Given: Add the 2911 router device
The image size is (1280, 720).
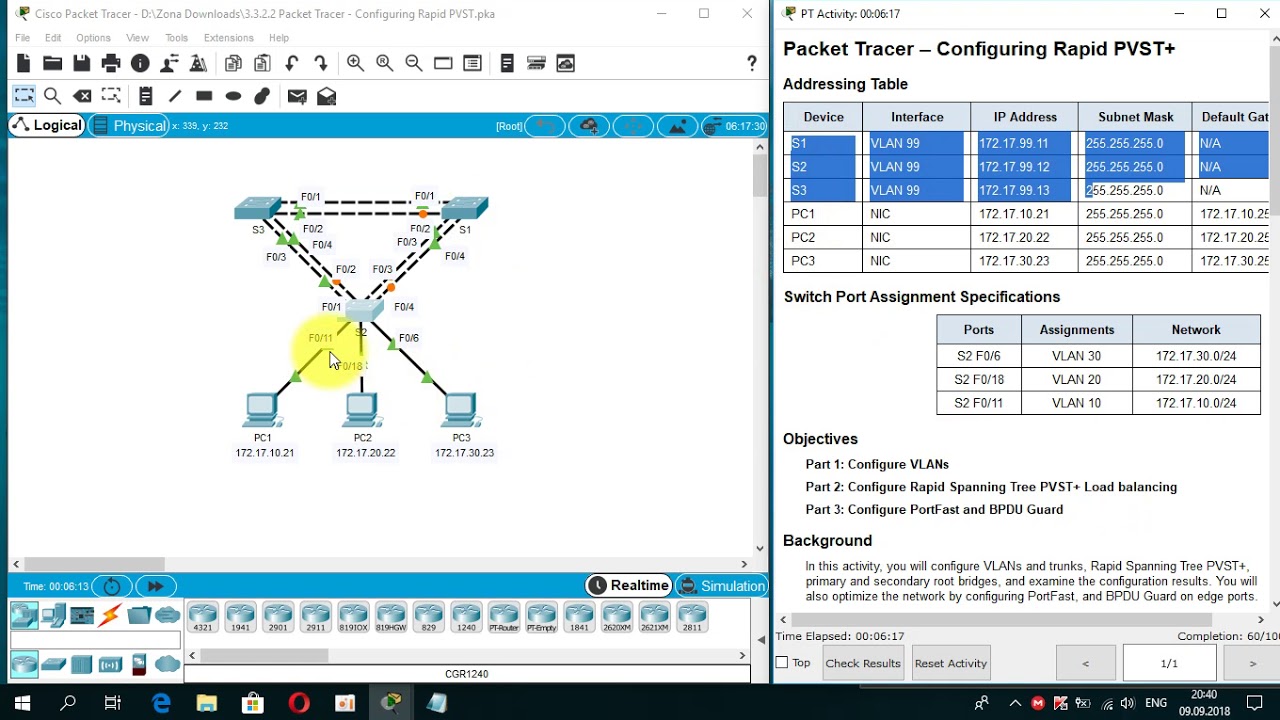Looking at the screenshot, I should pyautogui.click(x=316, y=617).
